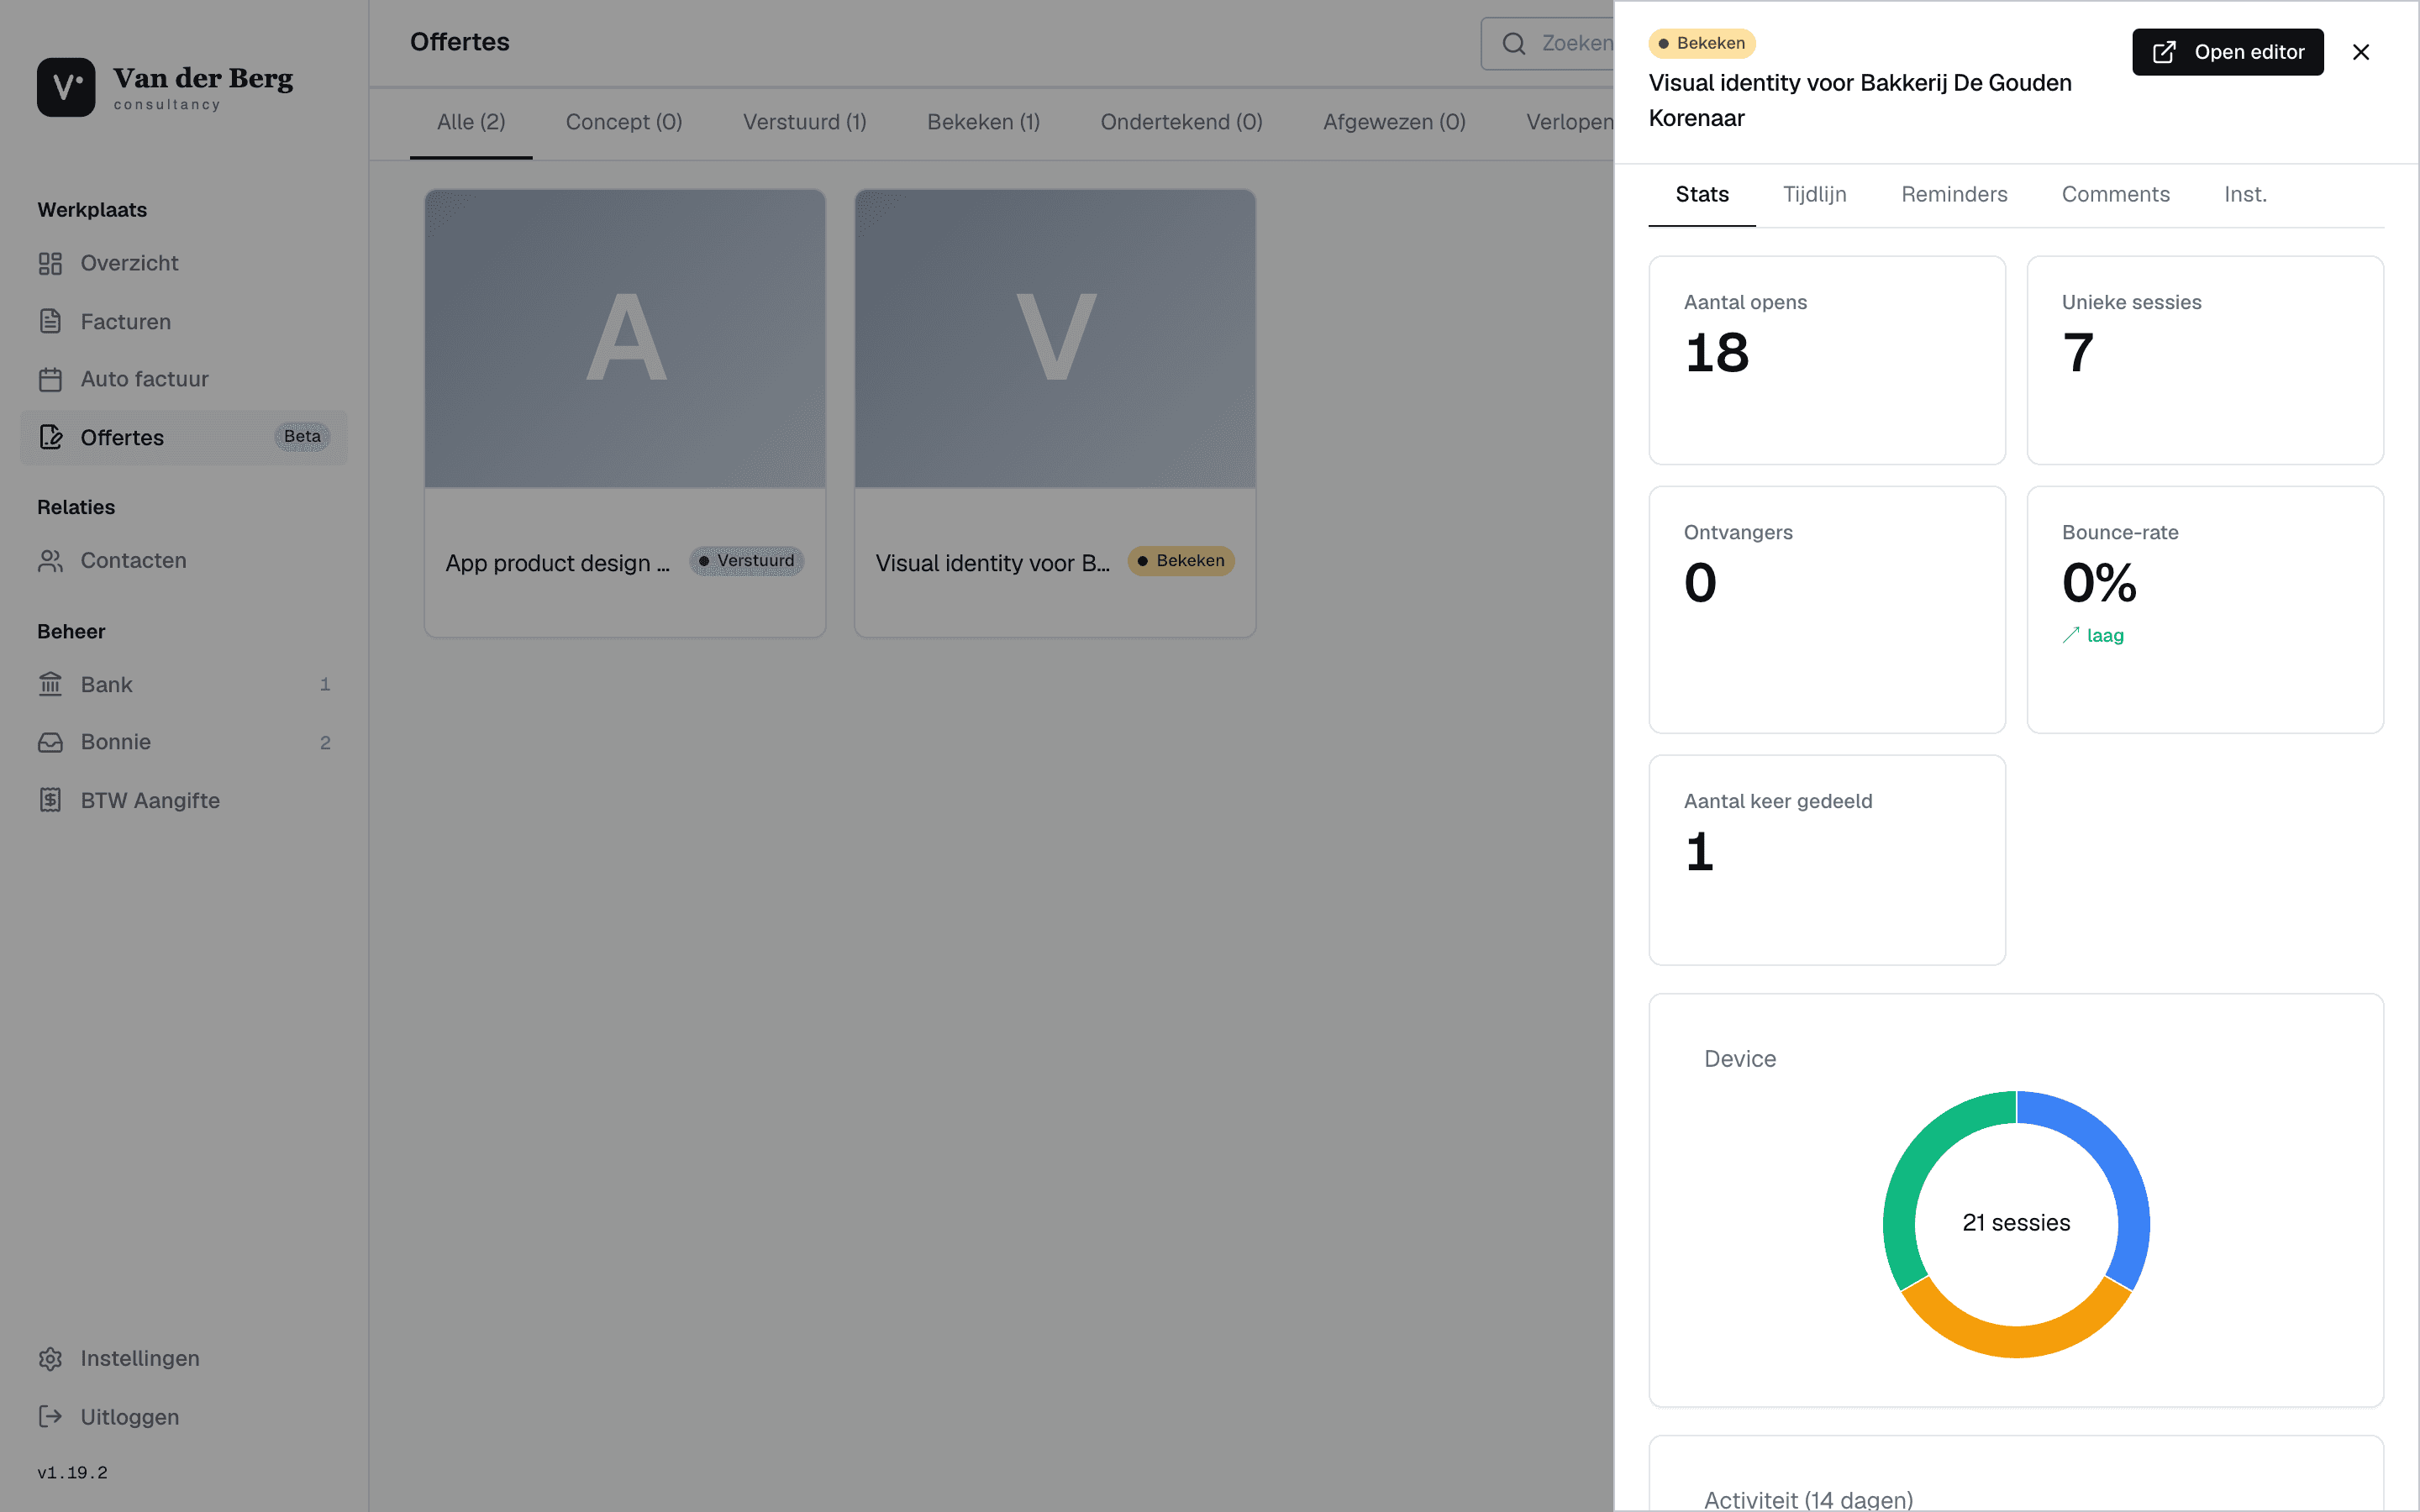Select the Alle (2) tab
Viewport: 2420px width, 1512px height.
[x=471, y=122]
